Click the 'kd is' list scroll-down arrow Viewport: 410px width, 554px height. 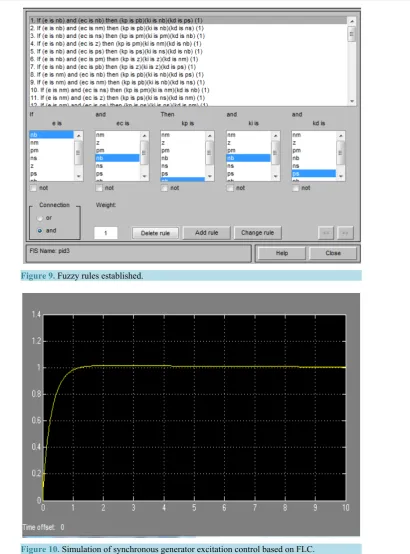click(340, 176)
